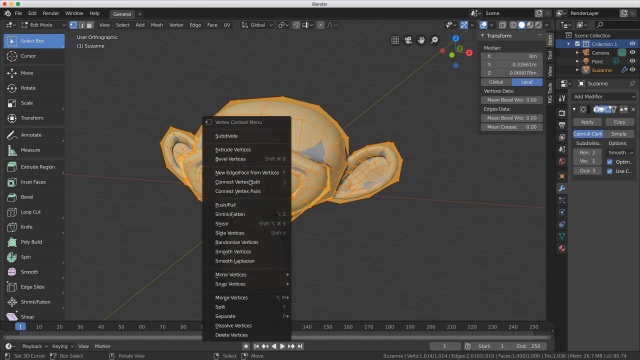Open the Global orientation dropdown

[257, 25]
